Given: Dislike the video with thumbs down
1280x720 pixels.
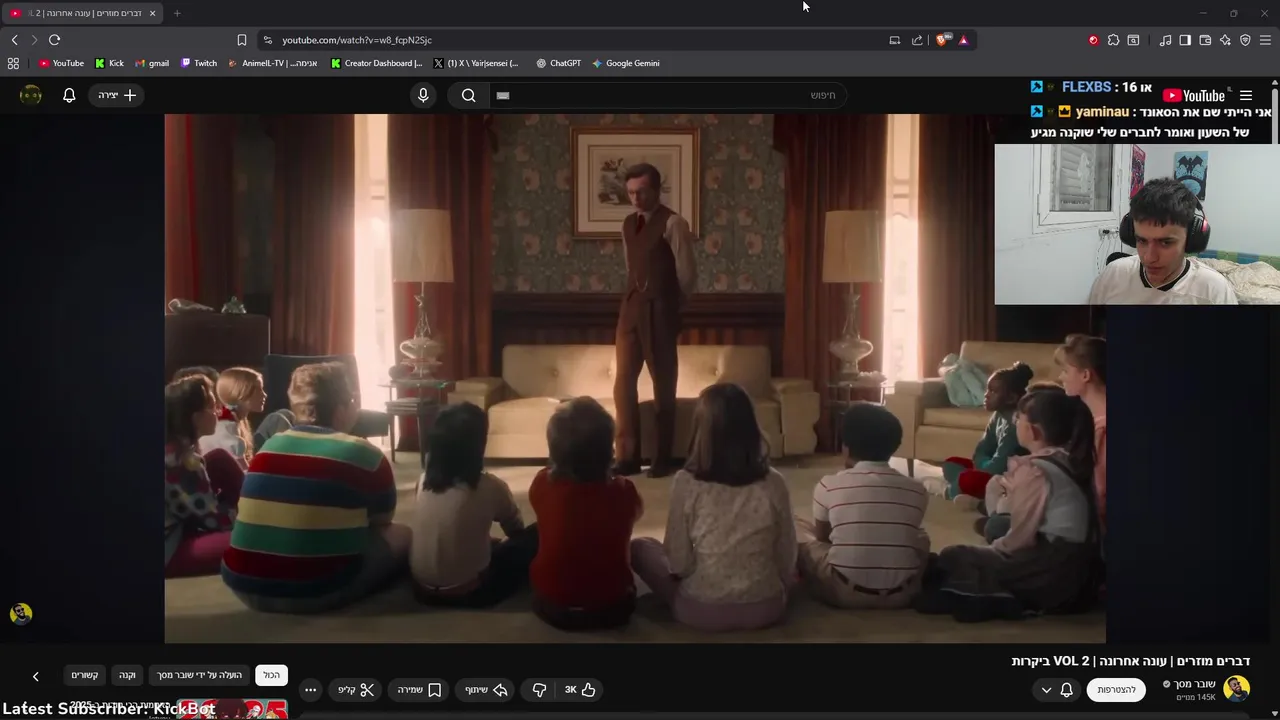Looking at the screenshot, I should coord(539,690).
